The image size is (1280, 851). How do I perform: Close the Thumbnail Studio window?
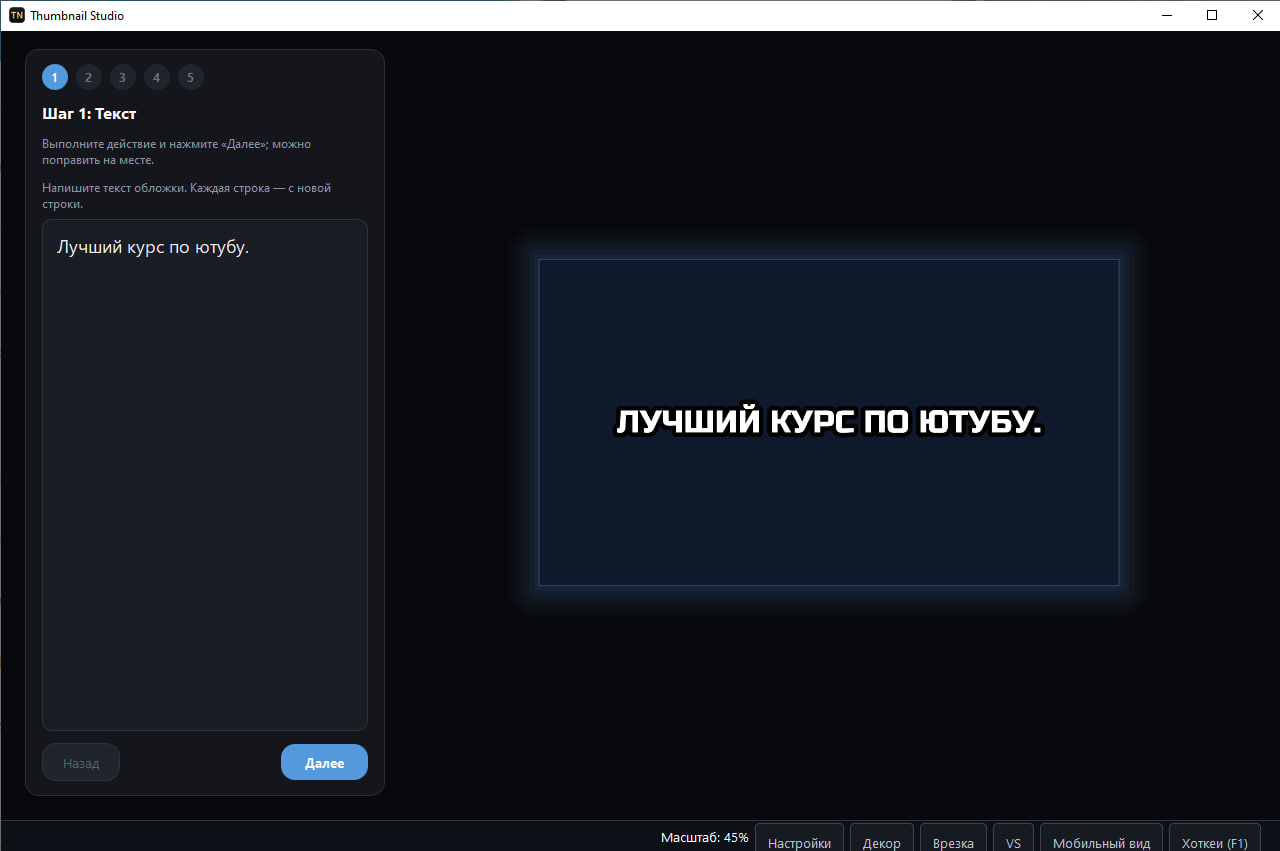coord(1257,15)
